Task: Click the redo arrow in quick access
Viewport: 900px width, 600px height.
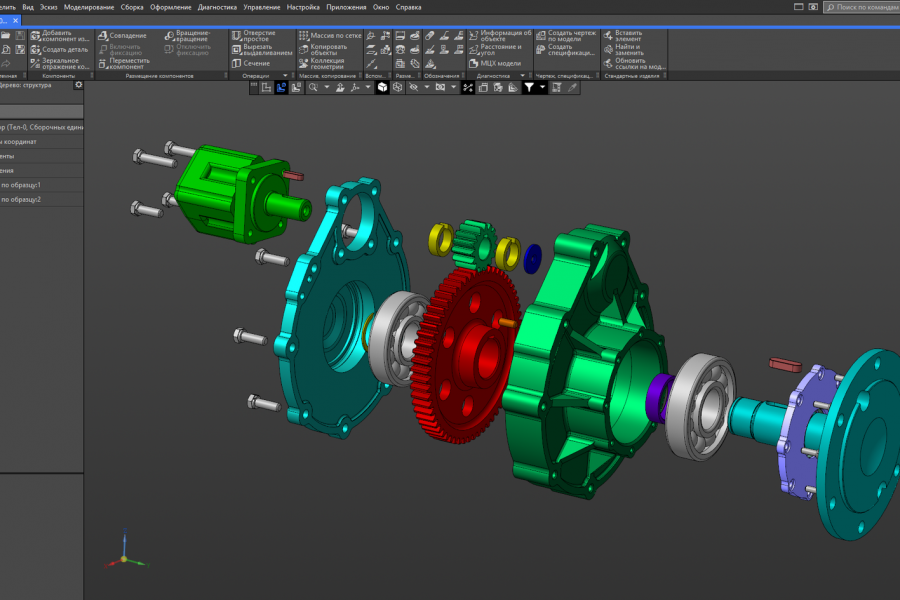Action: [x=6, y=63]
